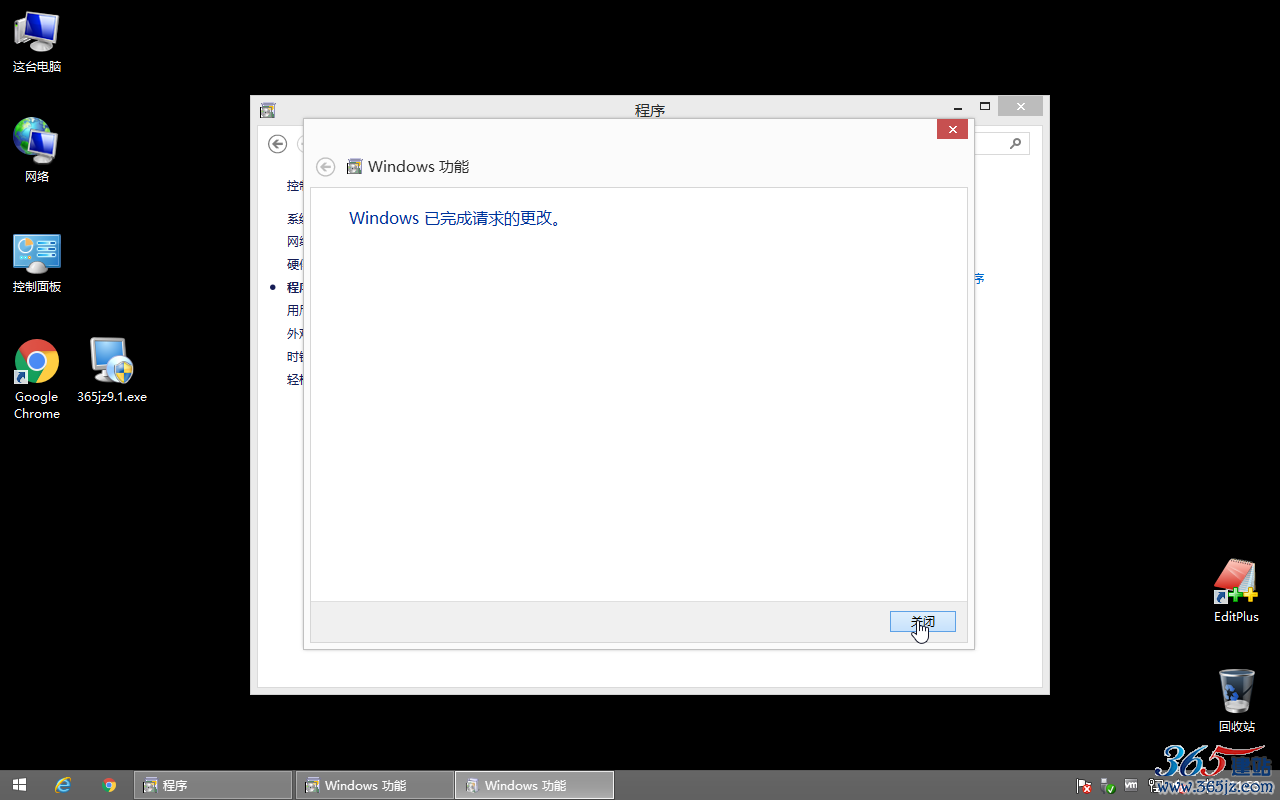The image size is (1280, 800).
Task: Click the back button in the 程序 window
Action: 278,144
